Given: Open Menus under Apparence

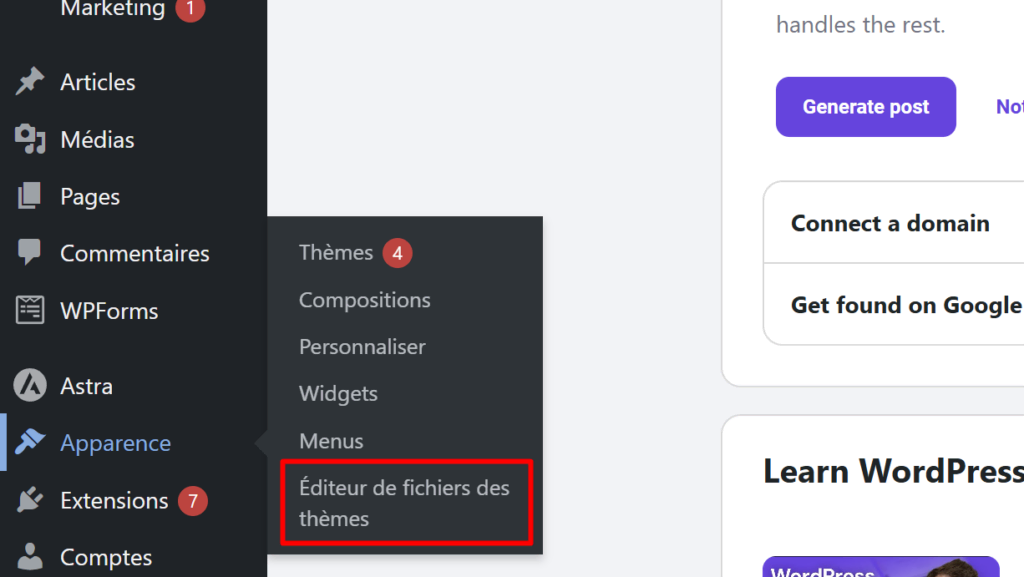Looking at the screenshot, I should (331, 441).
